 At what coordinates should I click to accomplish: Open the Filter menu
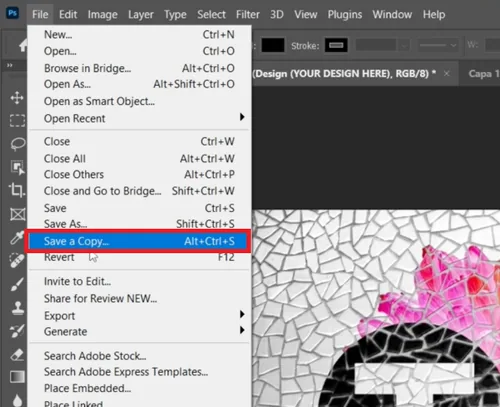pos(248,15)
